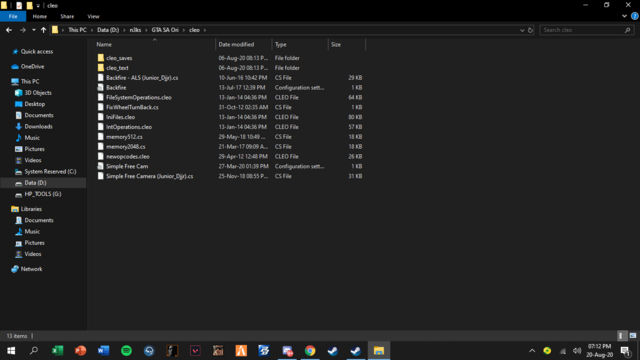The width and height of the screenshot is (640, 360).
Task: Select the FileSystemOperations.cleo file
Action: click(x=139, y=97)
